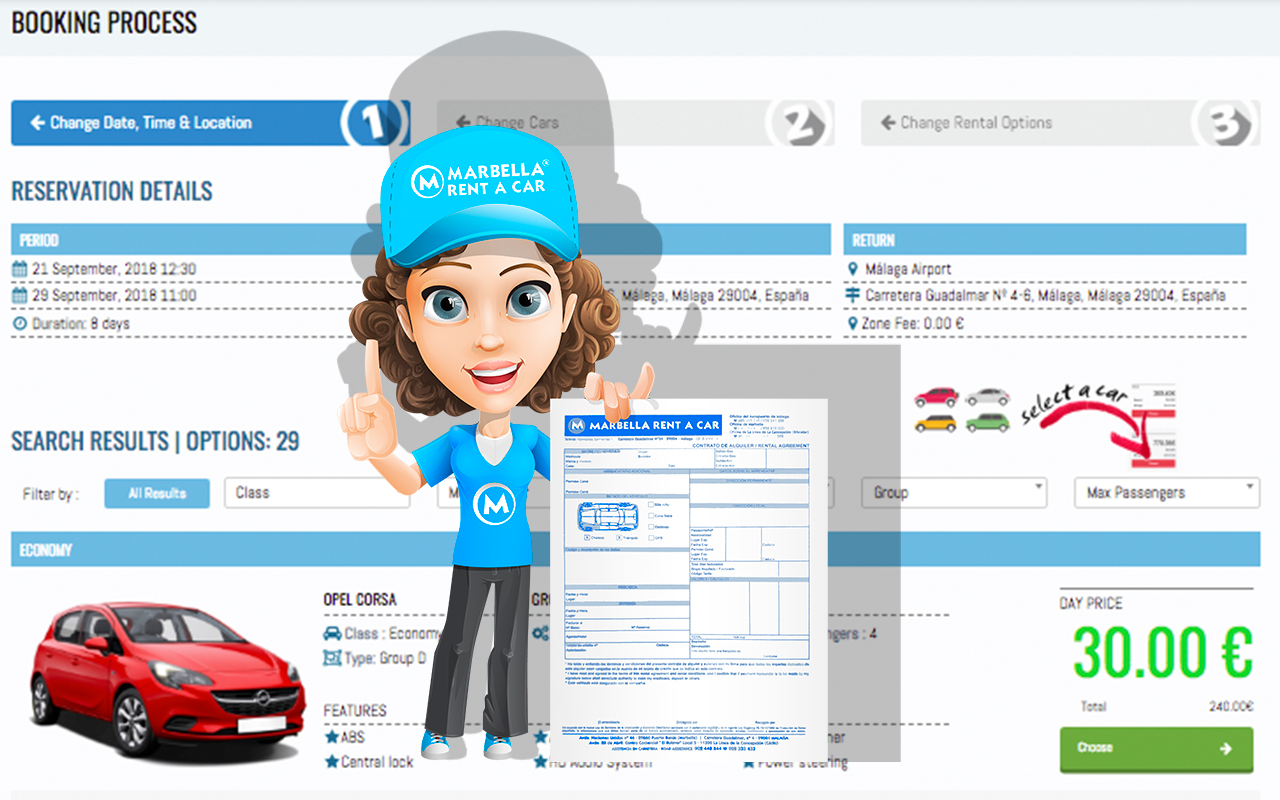1280x800 pixels.
Task: Open the Group filter dropdown
Action: point(953,493)
